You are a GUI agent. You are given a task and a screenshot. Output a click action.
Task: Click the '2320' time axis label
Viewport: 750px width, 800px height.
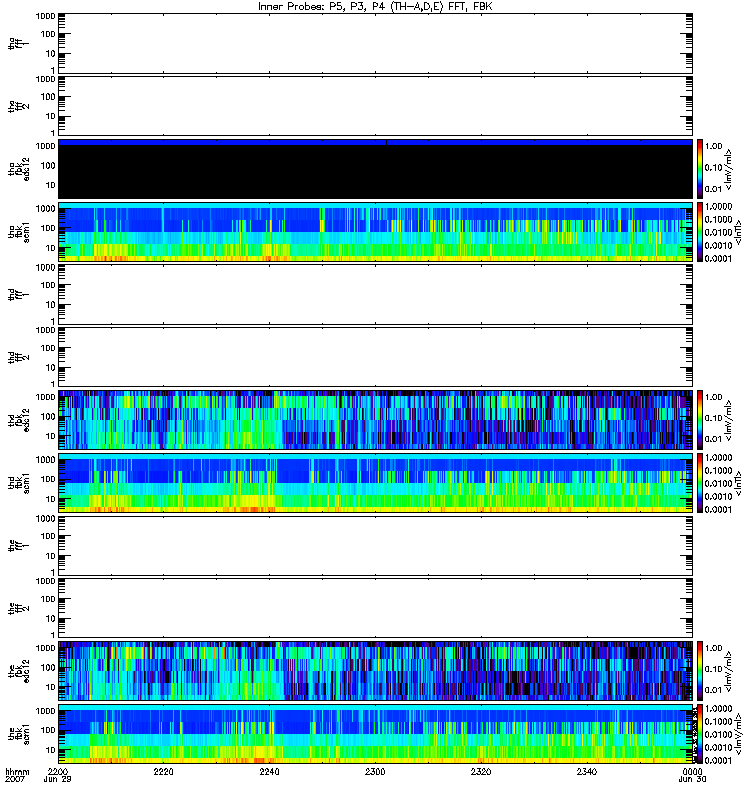point(481,771)
